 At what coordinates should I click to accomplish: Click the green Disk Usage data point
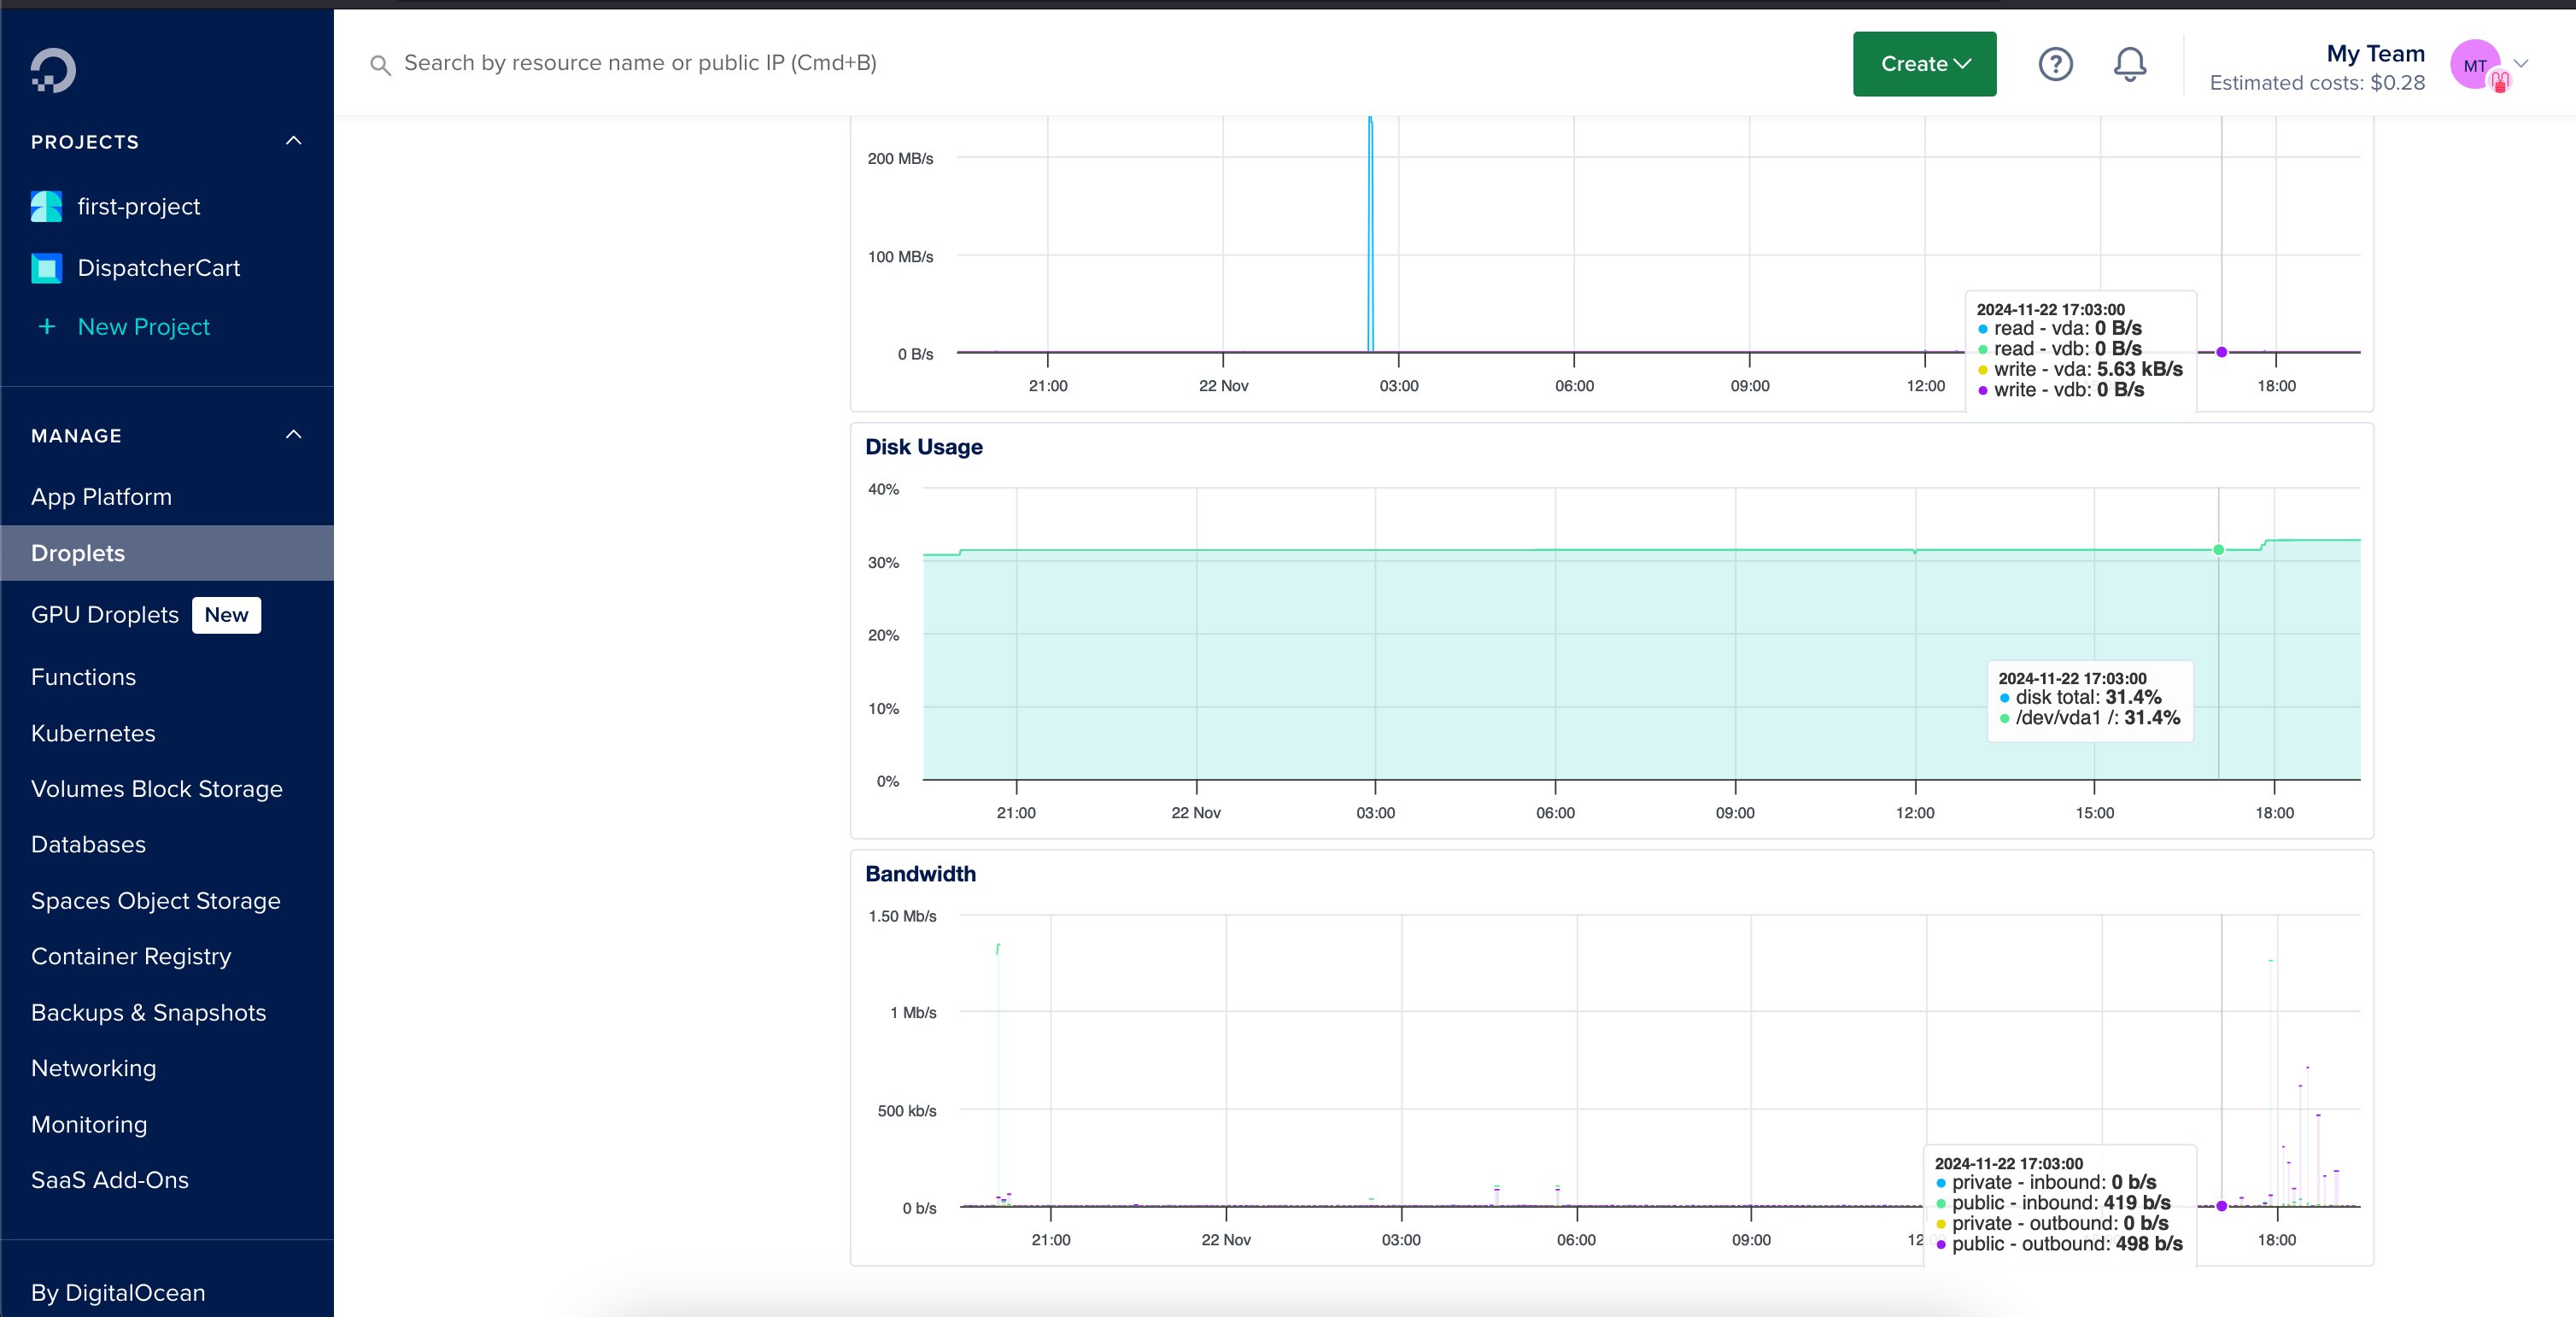[x=2218, y=550]
